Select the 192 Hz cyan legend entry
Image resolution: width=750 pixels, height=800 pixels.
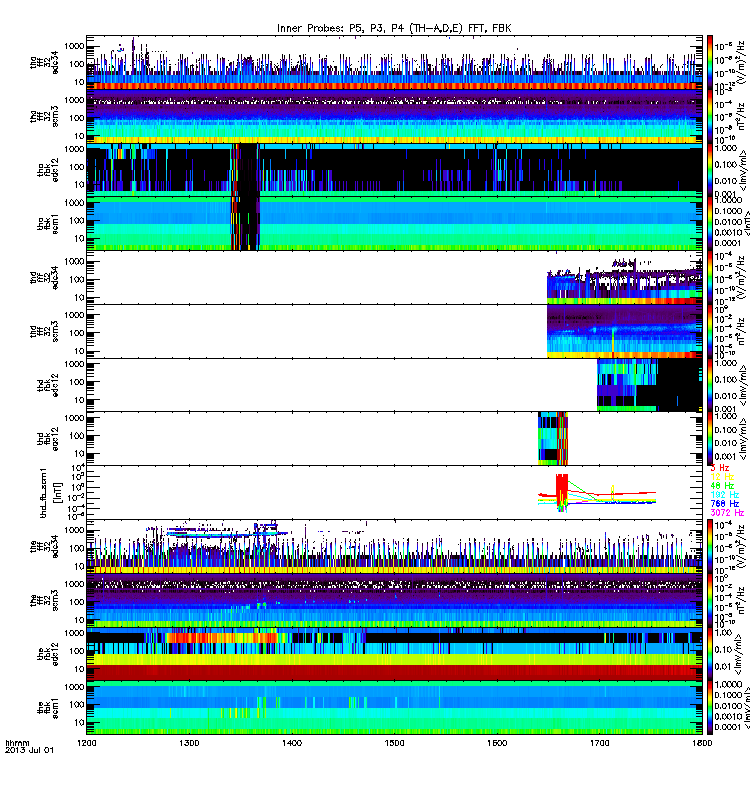[x=724, y=495]
